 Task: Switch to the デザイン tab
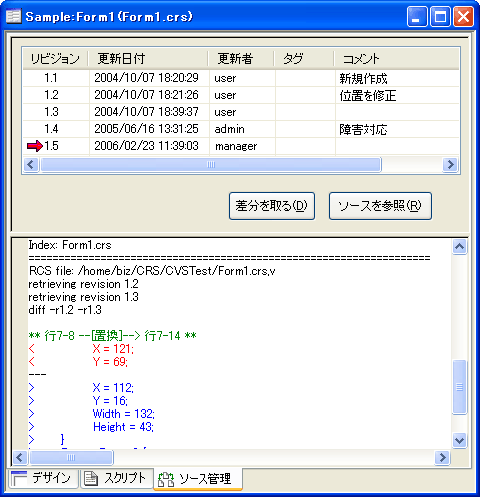[x=43, y=479]
